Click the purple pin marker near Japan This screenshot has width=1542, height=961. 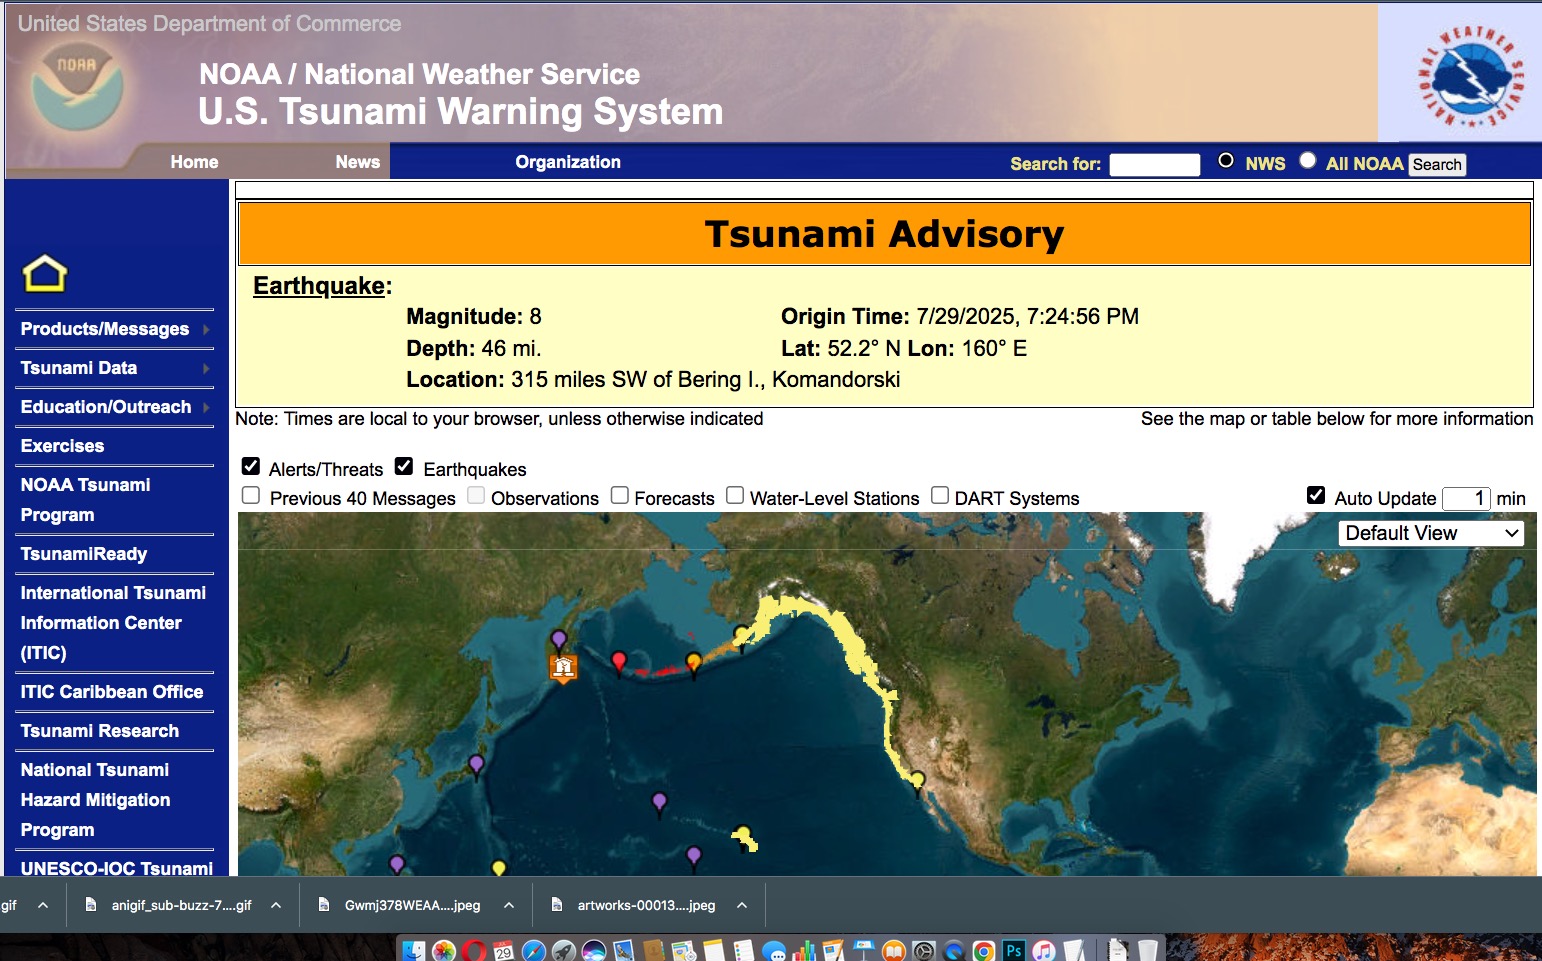[476, 765]
